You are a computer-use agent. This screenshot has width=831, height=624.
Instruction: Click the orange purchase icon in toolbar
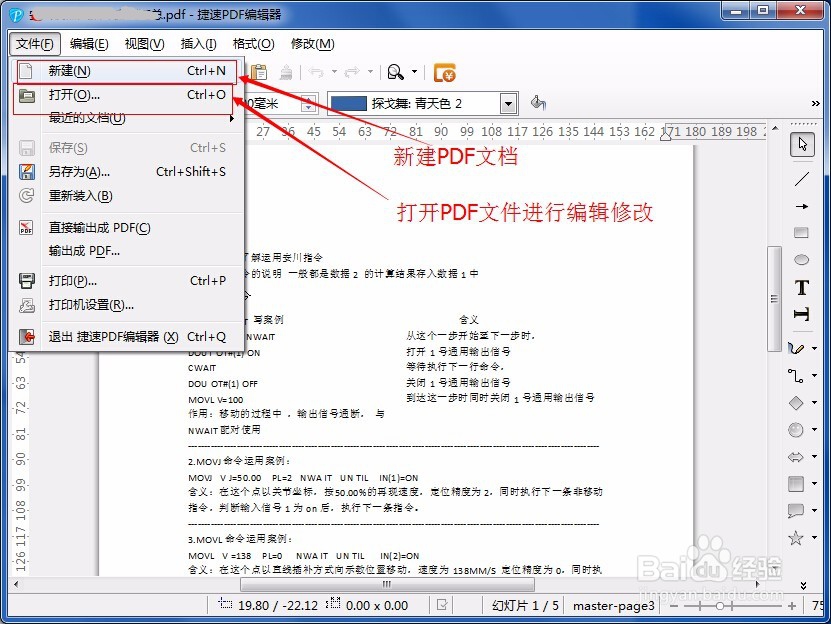pos(445,73)
